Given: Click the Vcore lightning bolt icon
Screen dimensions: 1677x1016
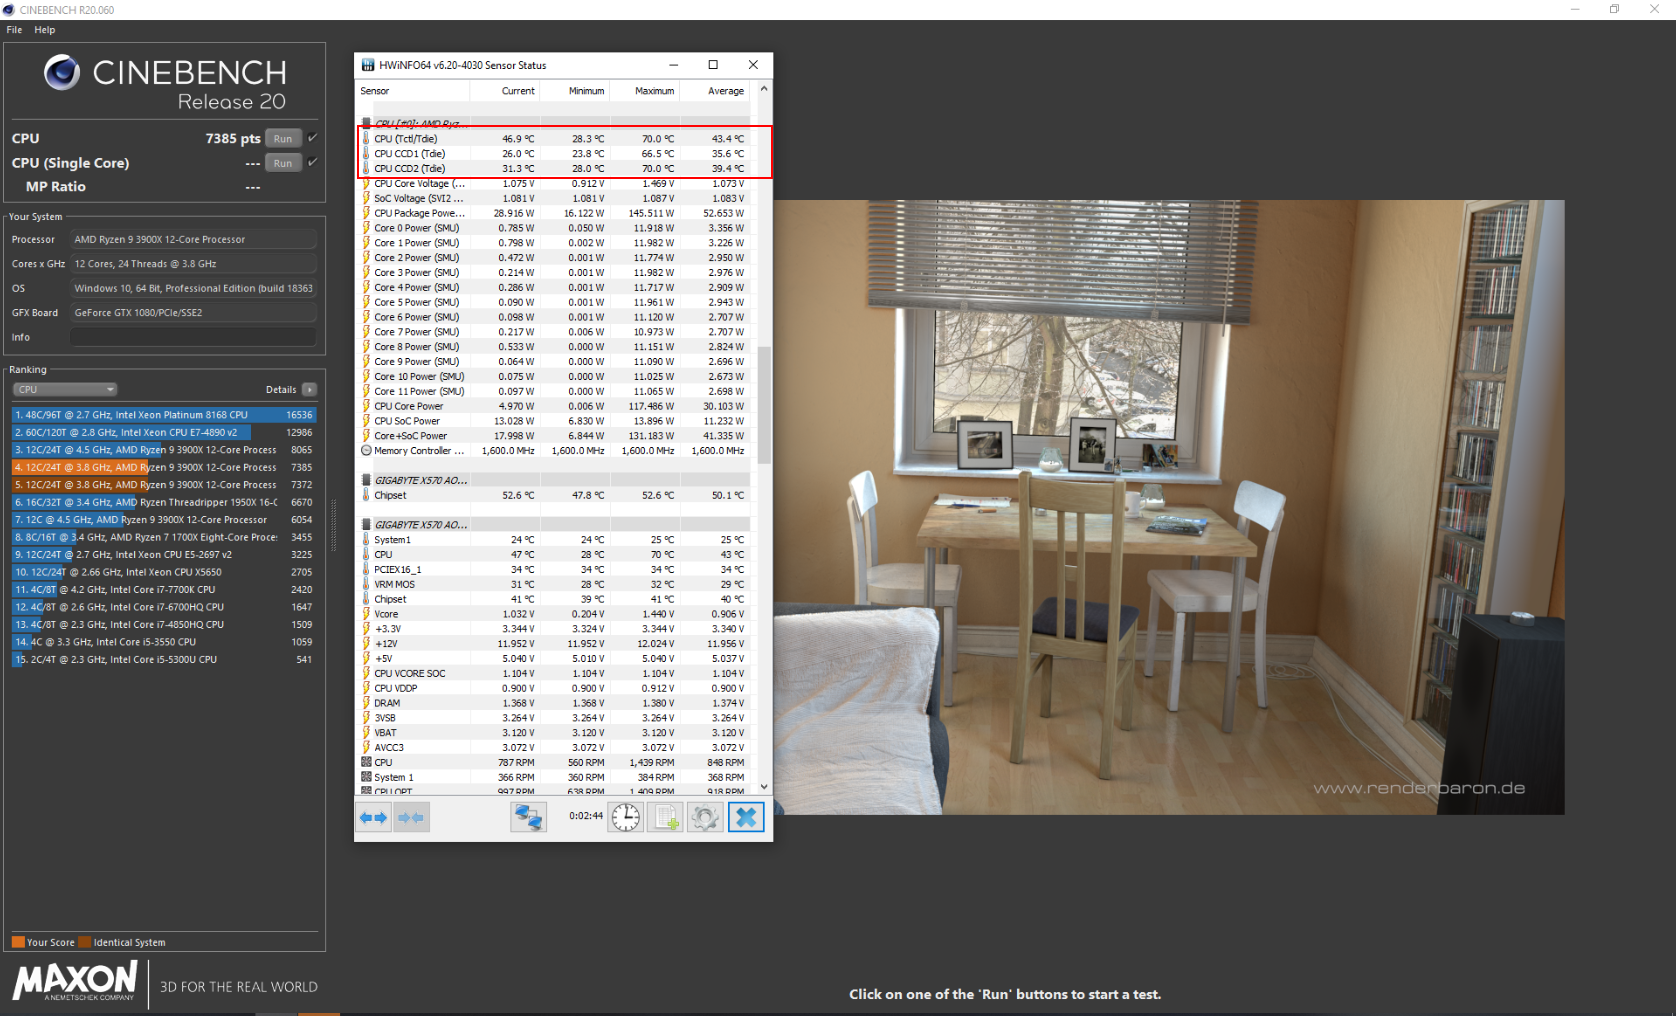Looking at the screenshot, I should click(366, 614).
